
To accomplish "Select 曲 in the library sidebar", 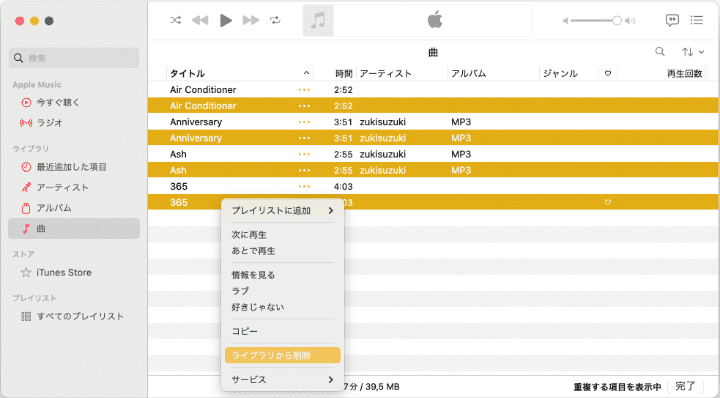I will [x=74, y=229].
